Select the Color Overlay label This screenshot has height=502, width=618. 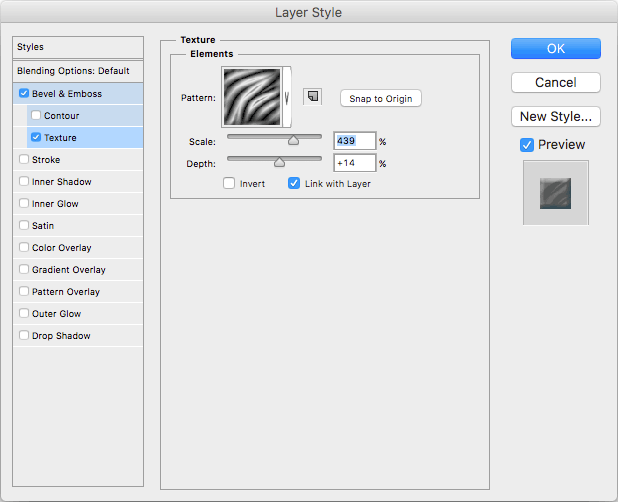click(x=61, y=248)
